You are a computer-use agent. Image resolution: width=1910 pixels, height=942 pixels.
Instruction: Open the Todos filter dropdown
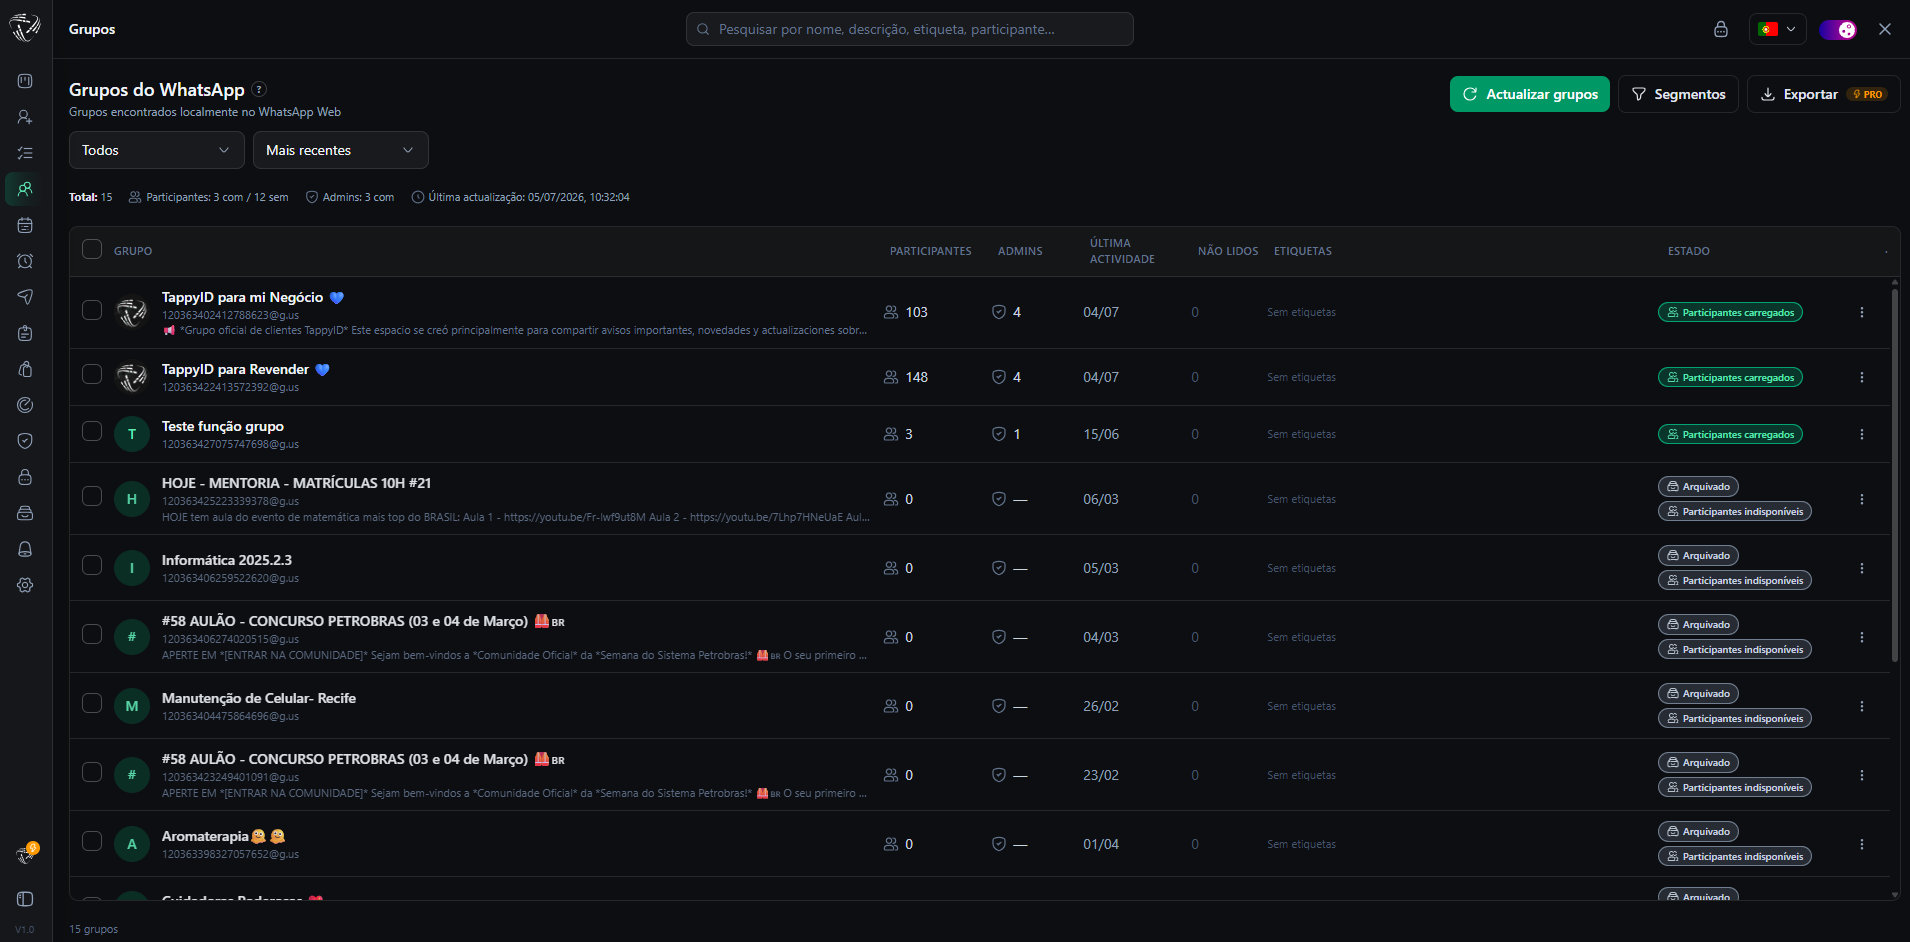[x=157, y=150]
